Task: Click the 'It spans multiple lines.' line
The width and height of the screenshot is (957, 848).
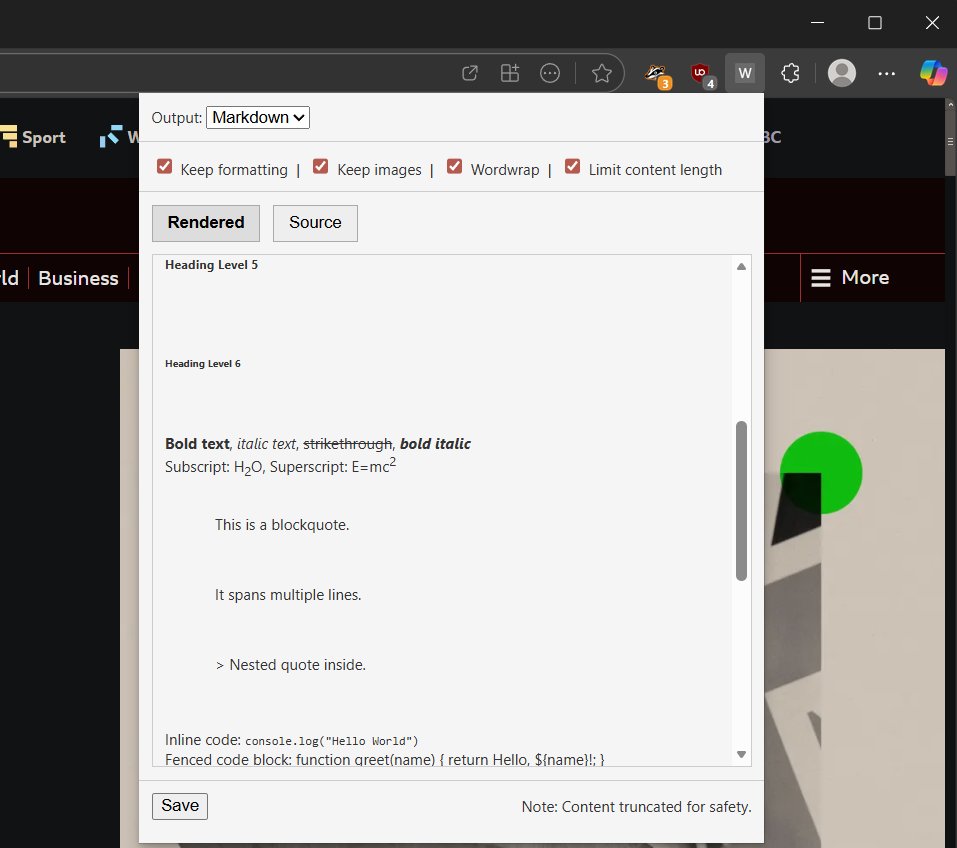Action: coord(288,595)
